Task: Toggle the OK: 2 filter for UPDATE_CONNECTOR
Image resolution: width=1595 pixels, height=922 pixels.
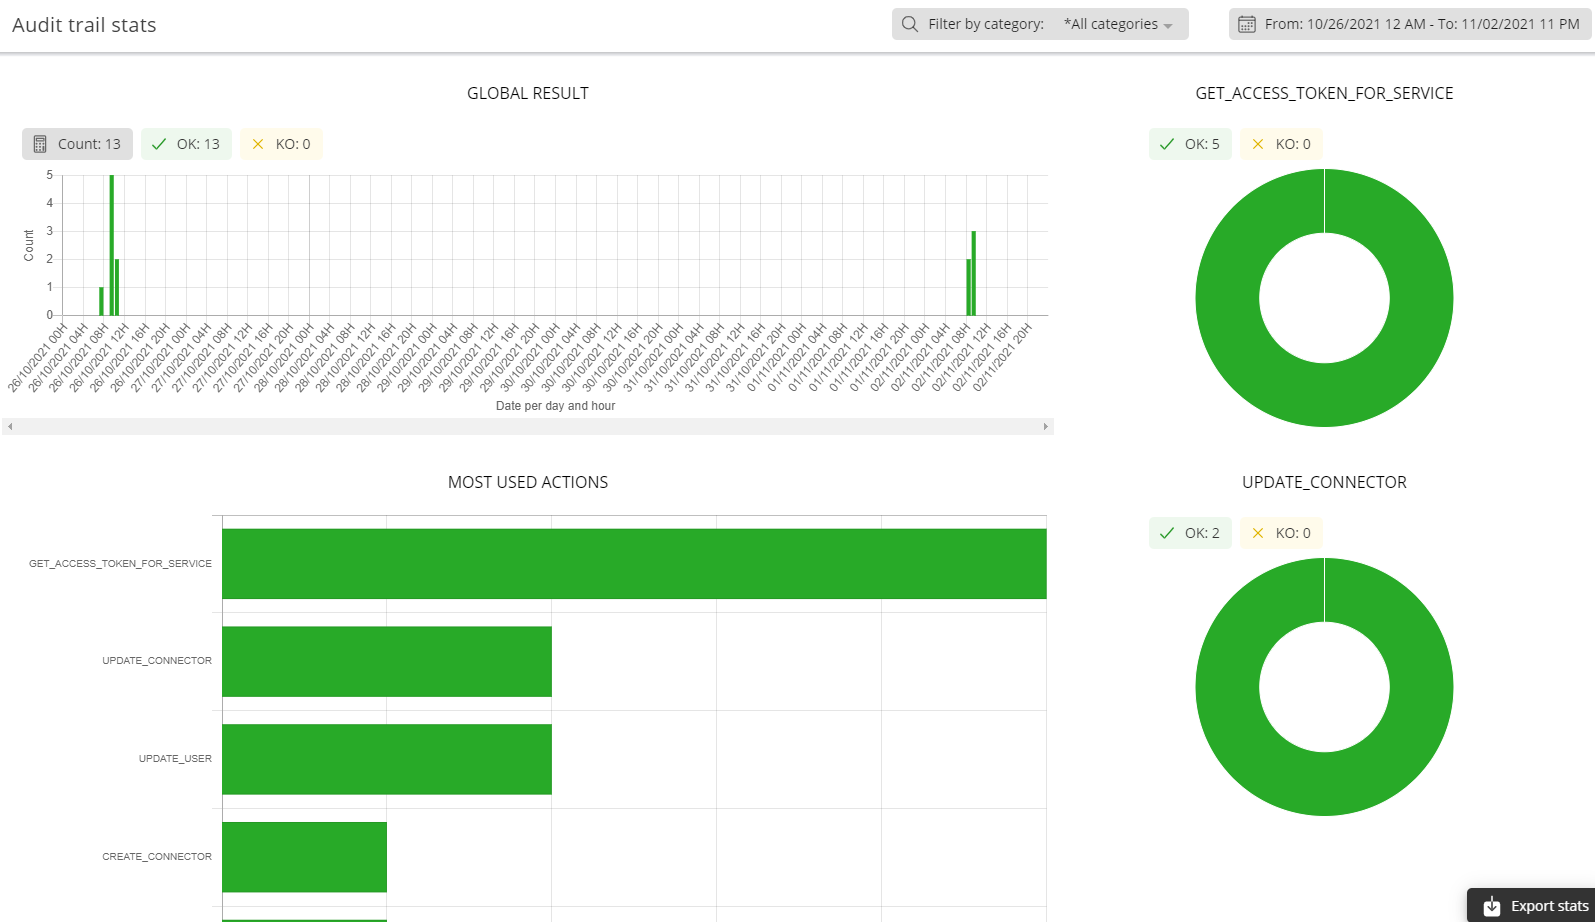Action: click(1190, 533)
